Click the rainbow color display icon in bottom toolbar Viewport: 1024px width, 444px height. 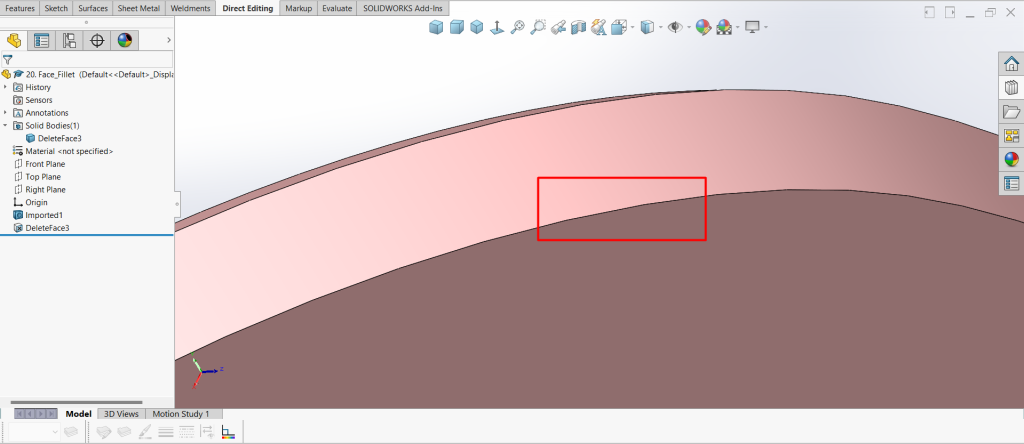[227, 432]
